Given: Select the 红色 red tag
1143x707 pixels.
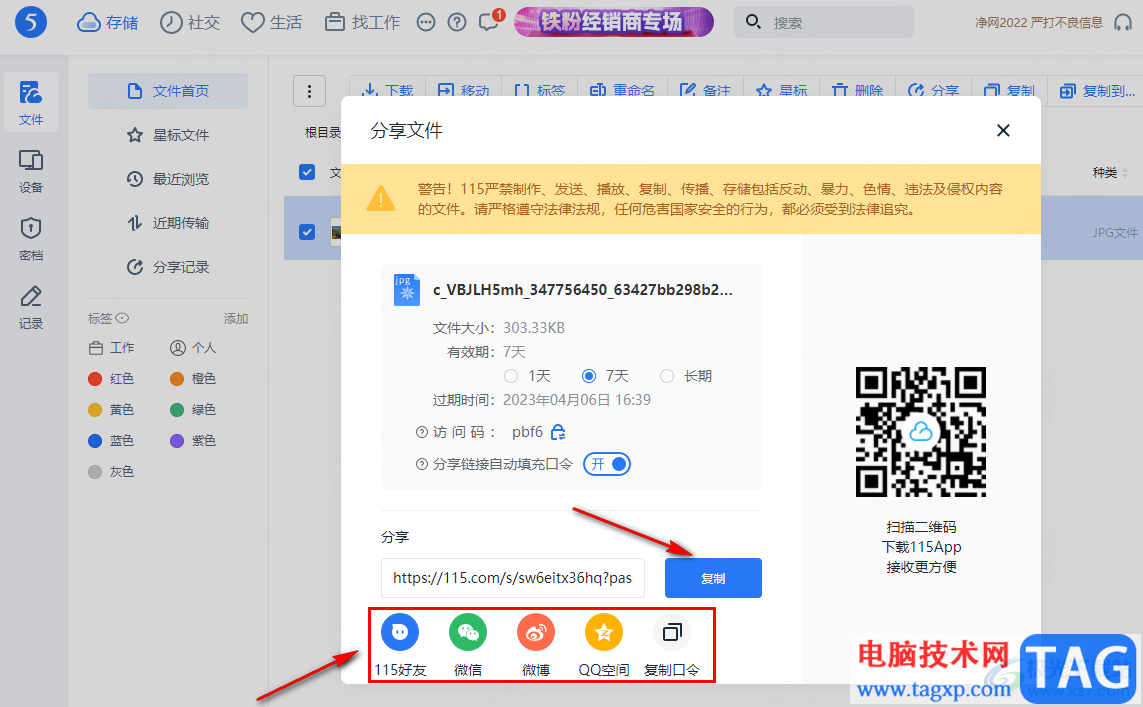Looking at the screenshot, I should pos(112,378).
